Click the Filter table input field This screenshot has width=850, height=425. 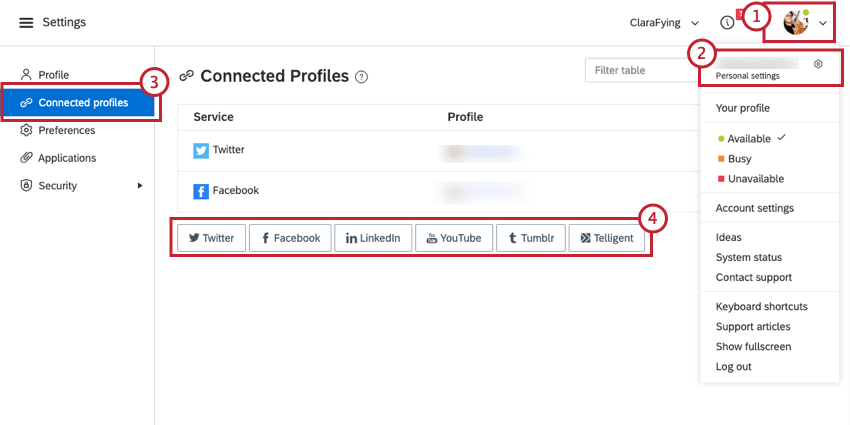(641, 70)
